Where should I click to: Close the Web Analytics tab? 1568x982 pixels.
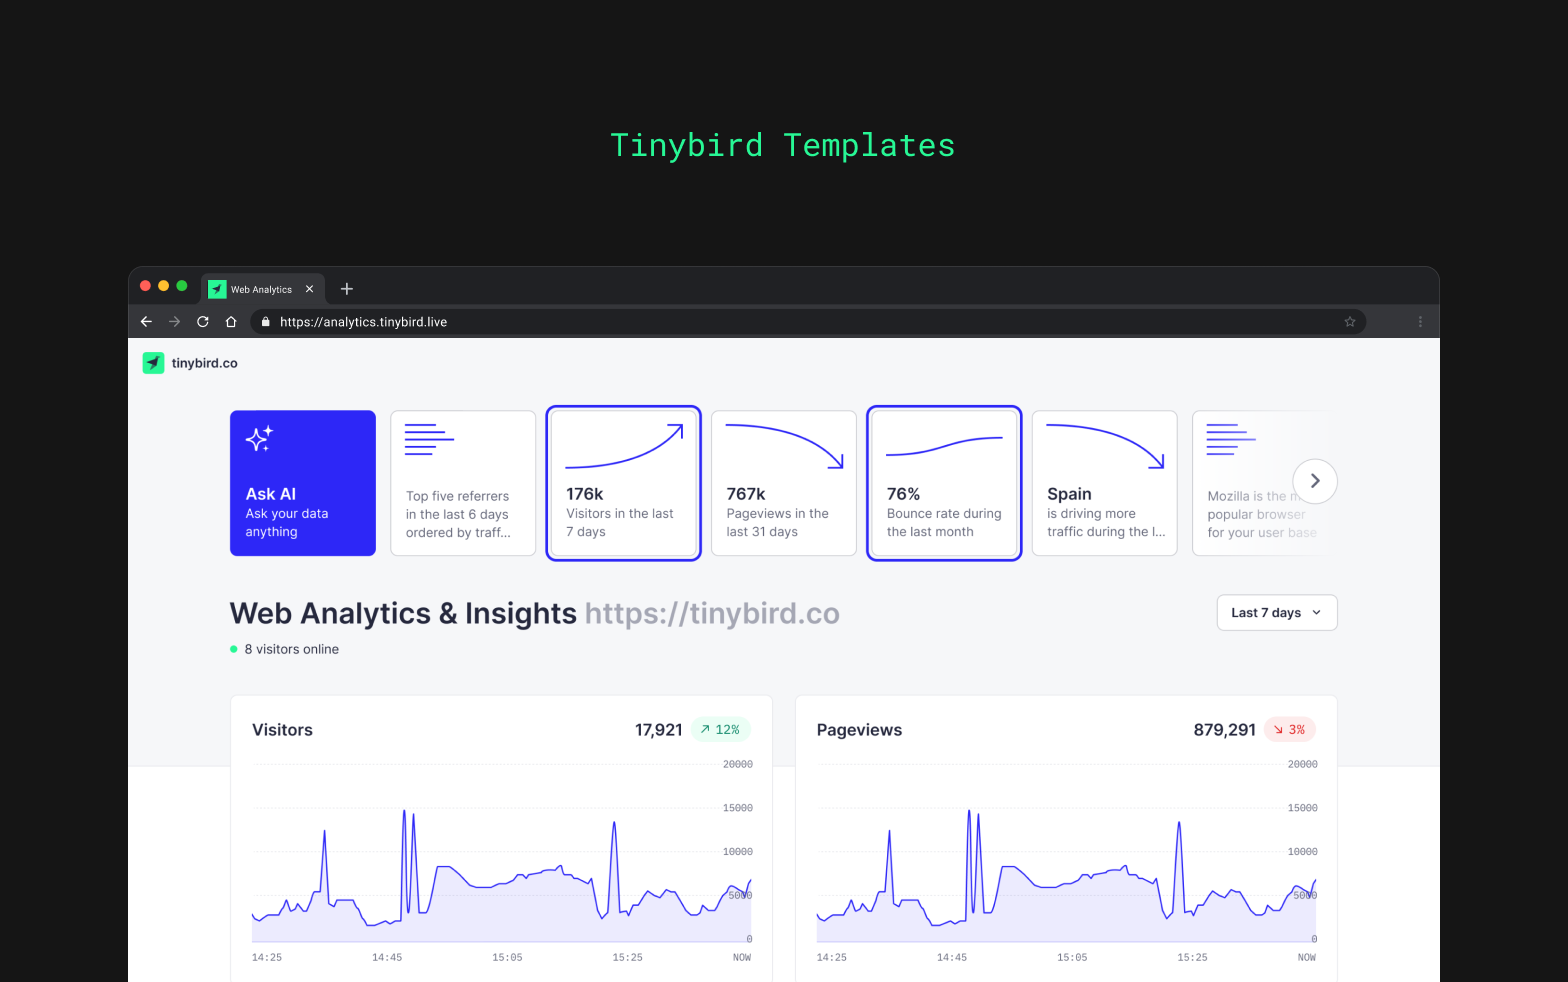click(x=309, y=289)
